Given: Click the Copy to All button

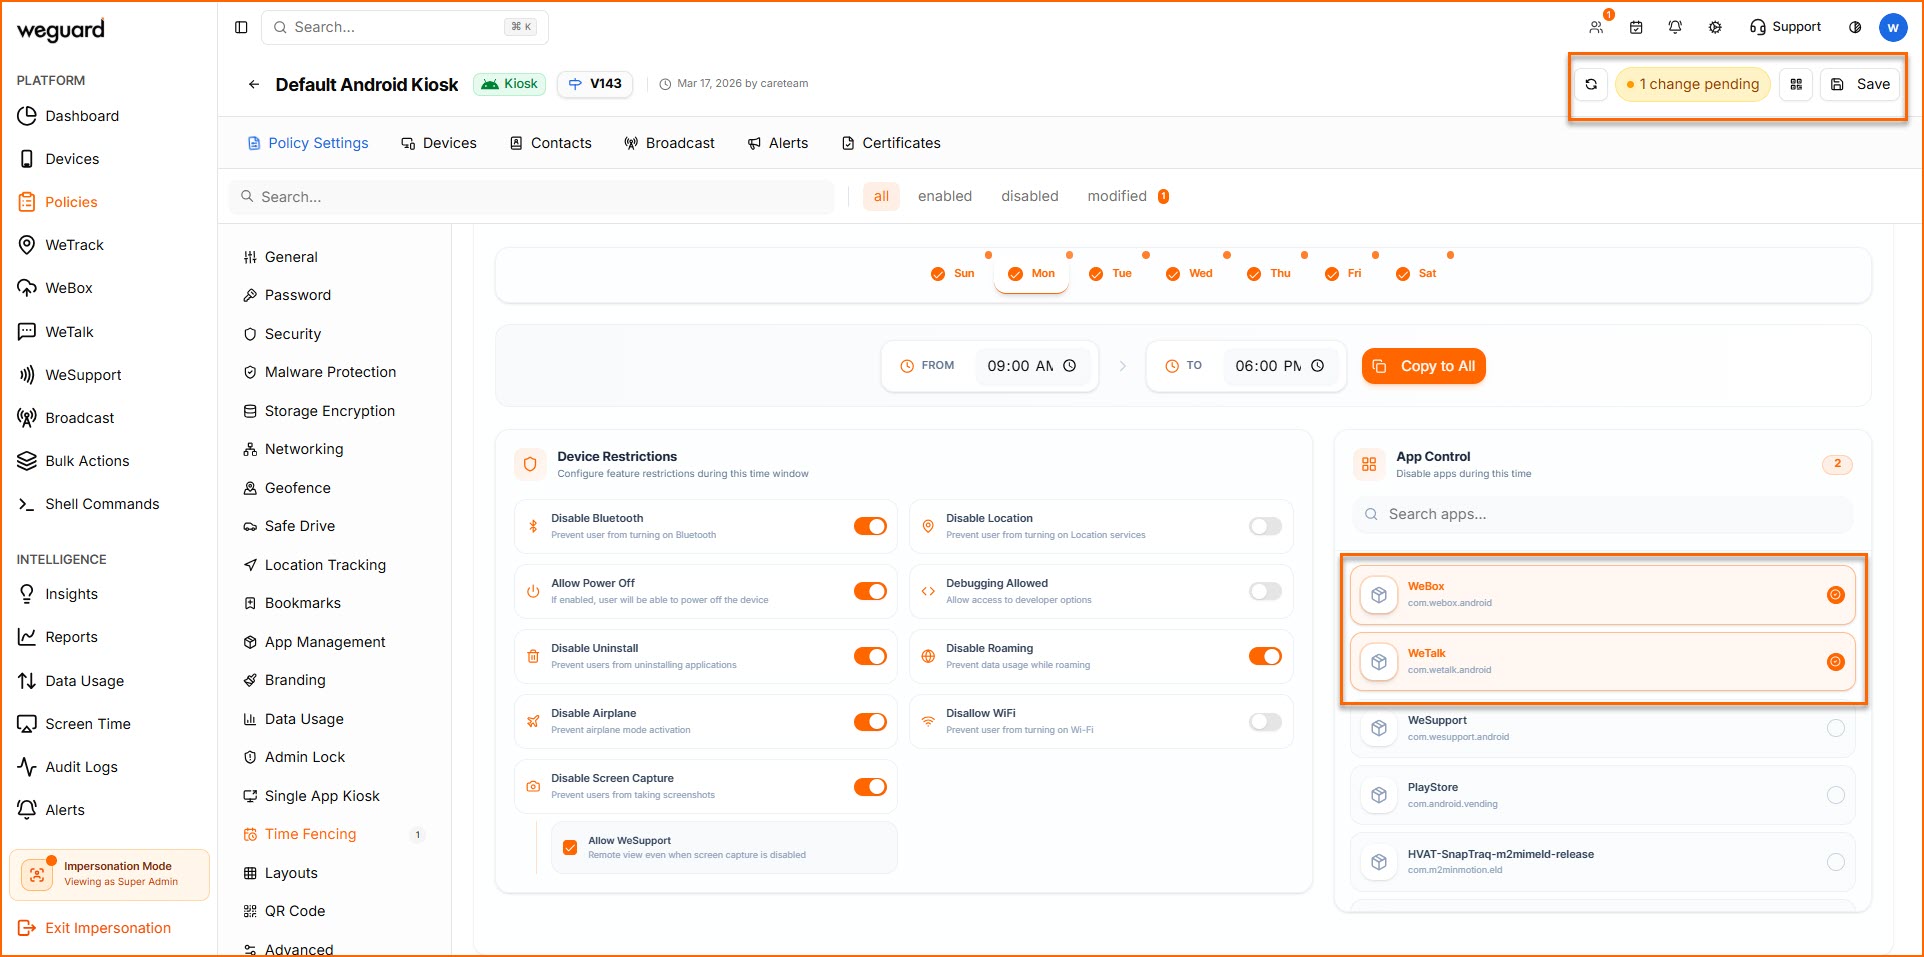Looking at the screenshot, I should tap(1424, 366).
